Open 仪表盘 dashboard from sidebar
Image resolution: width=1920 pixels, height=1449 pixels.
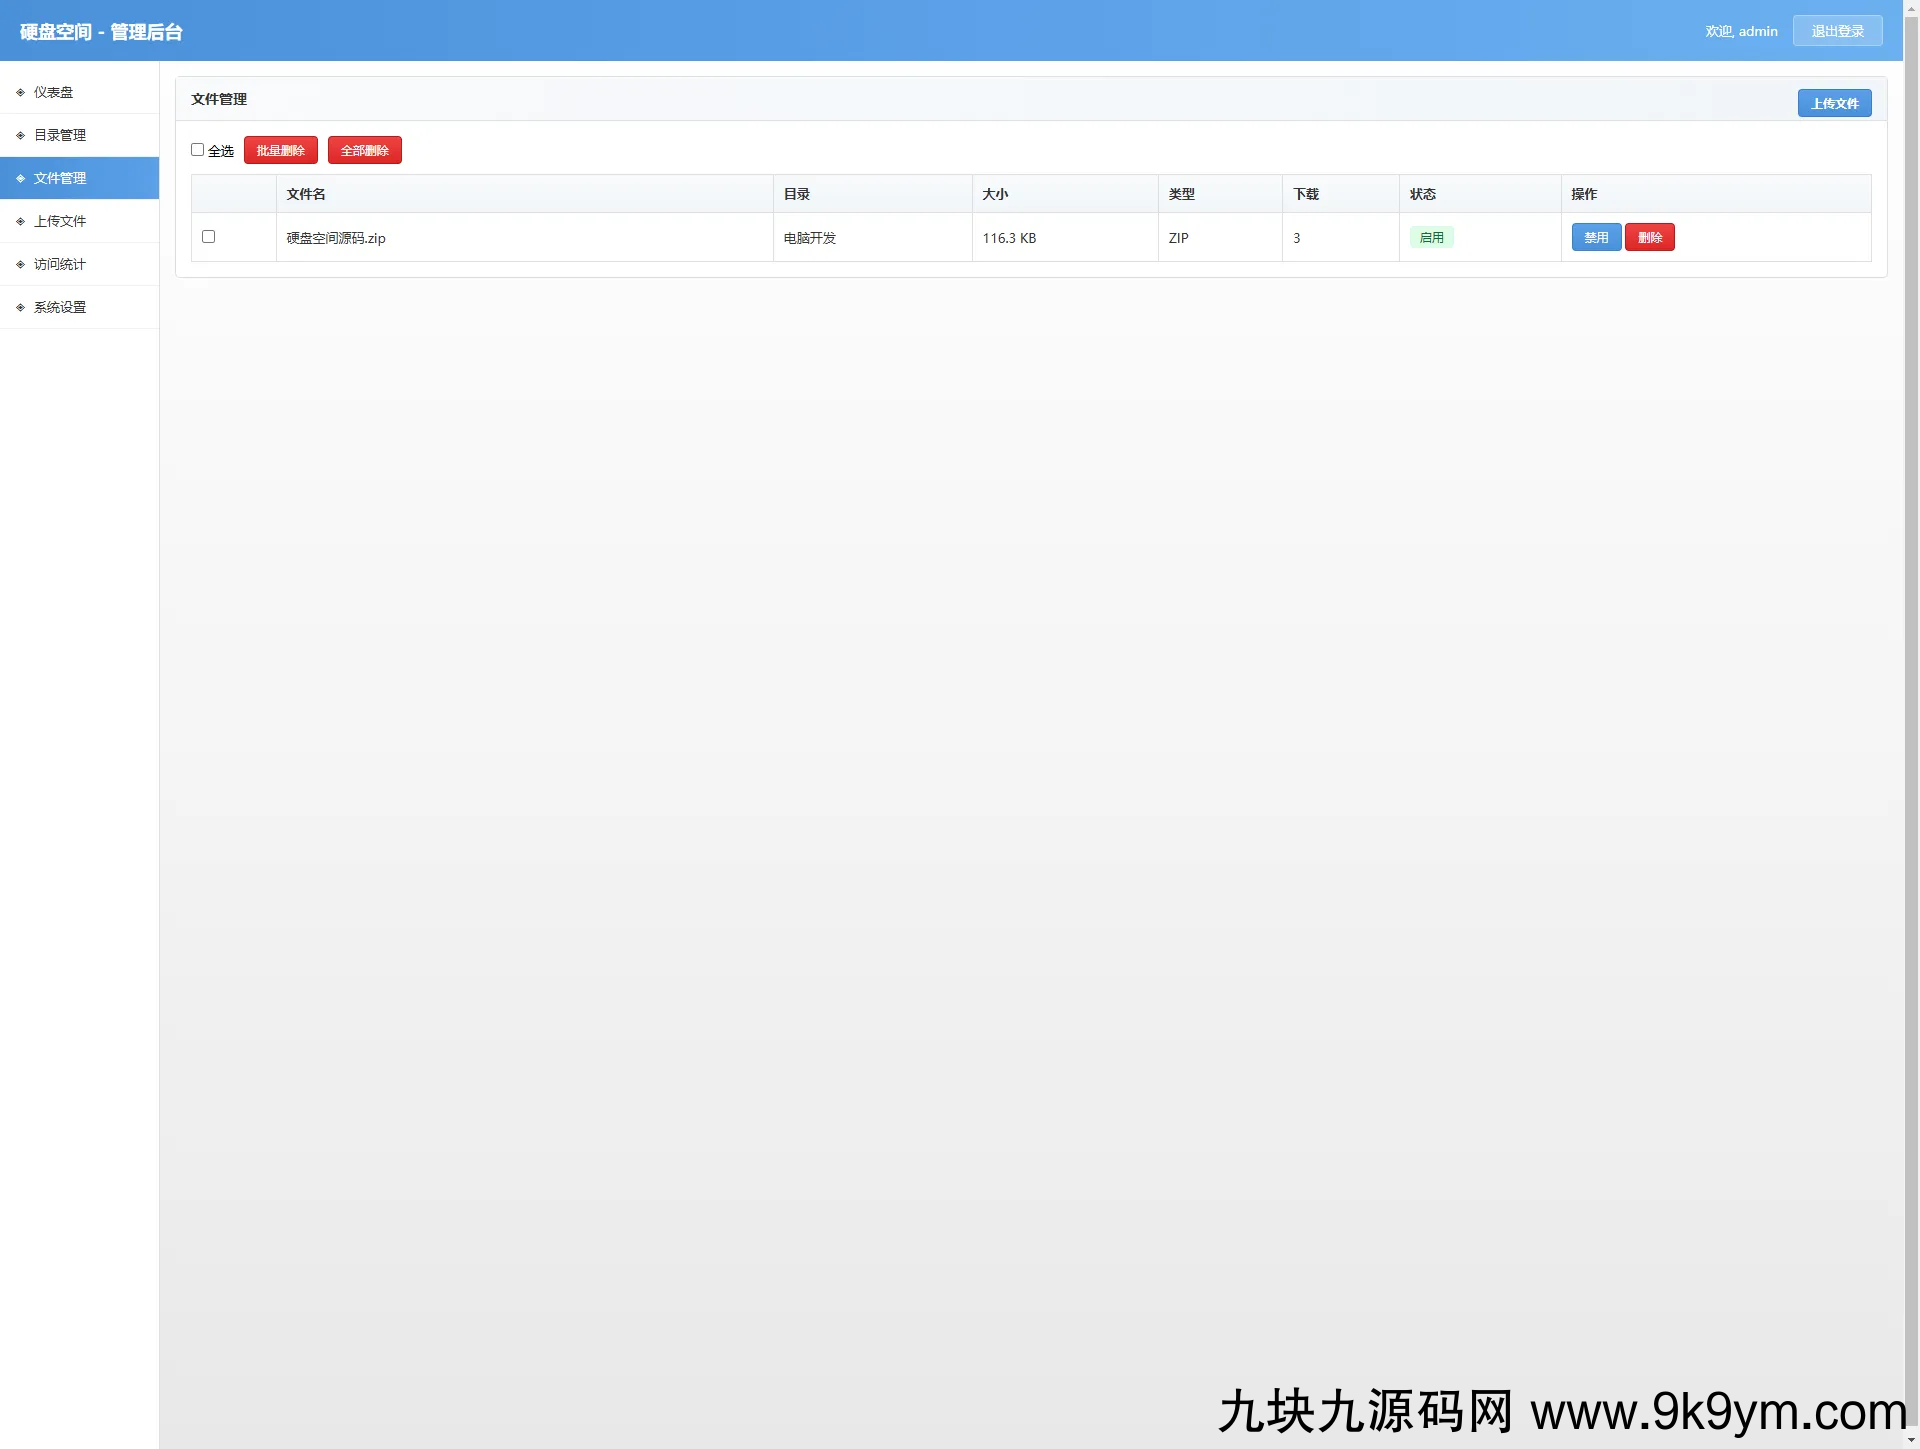pos(54,92)
